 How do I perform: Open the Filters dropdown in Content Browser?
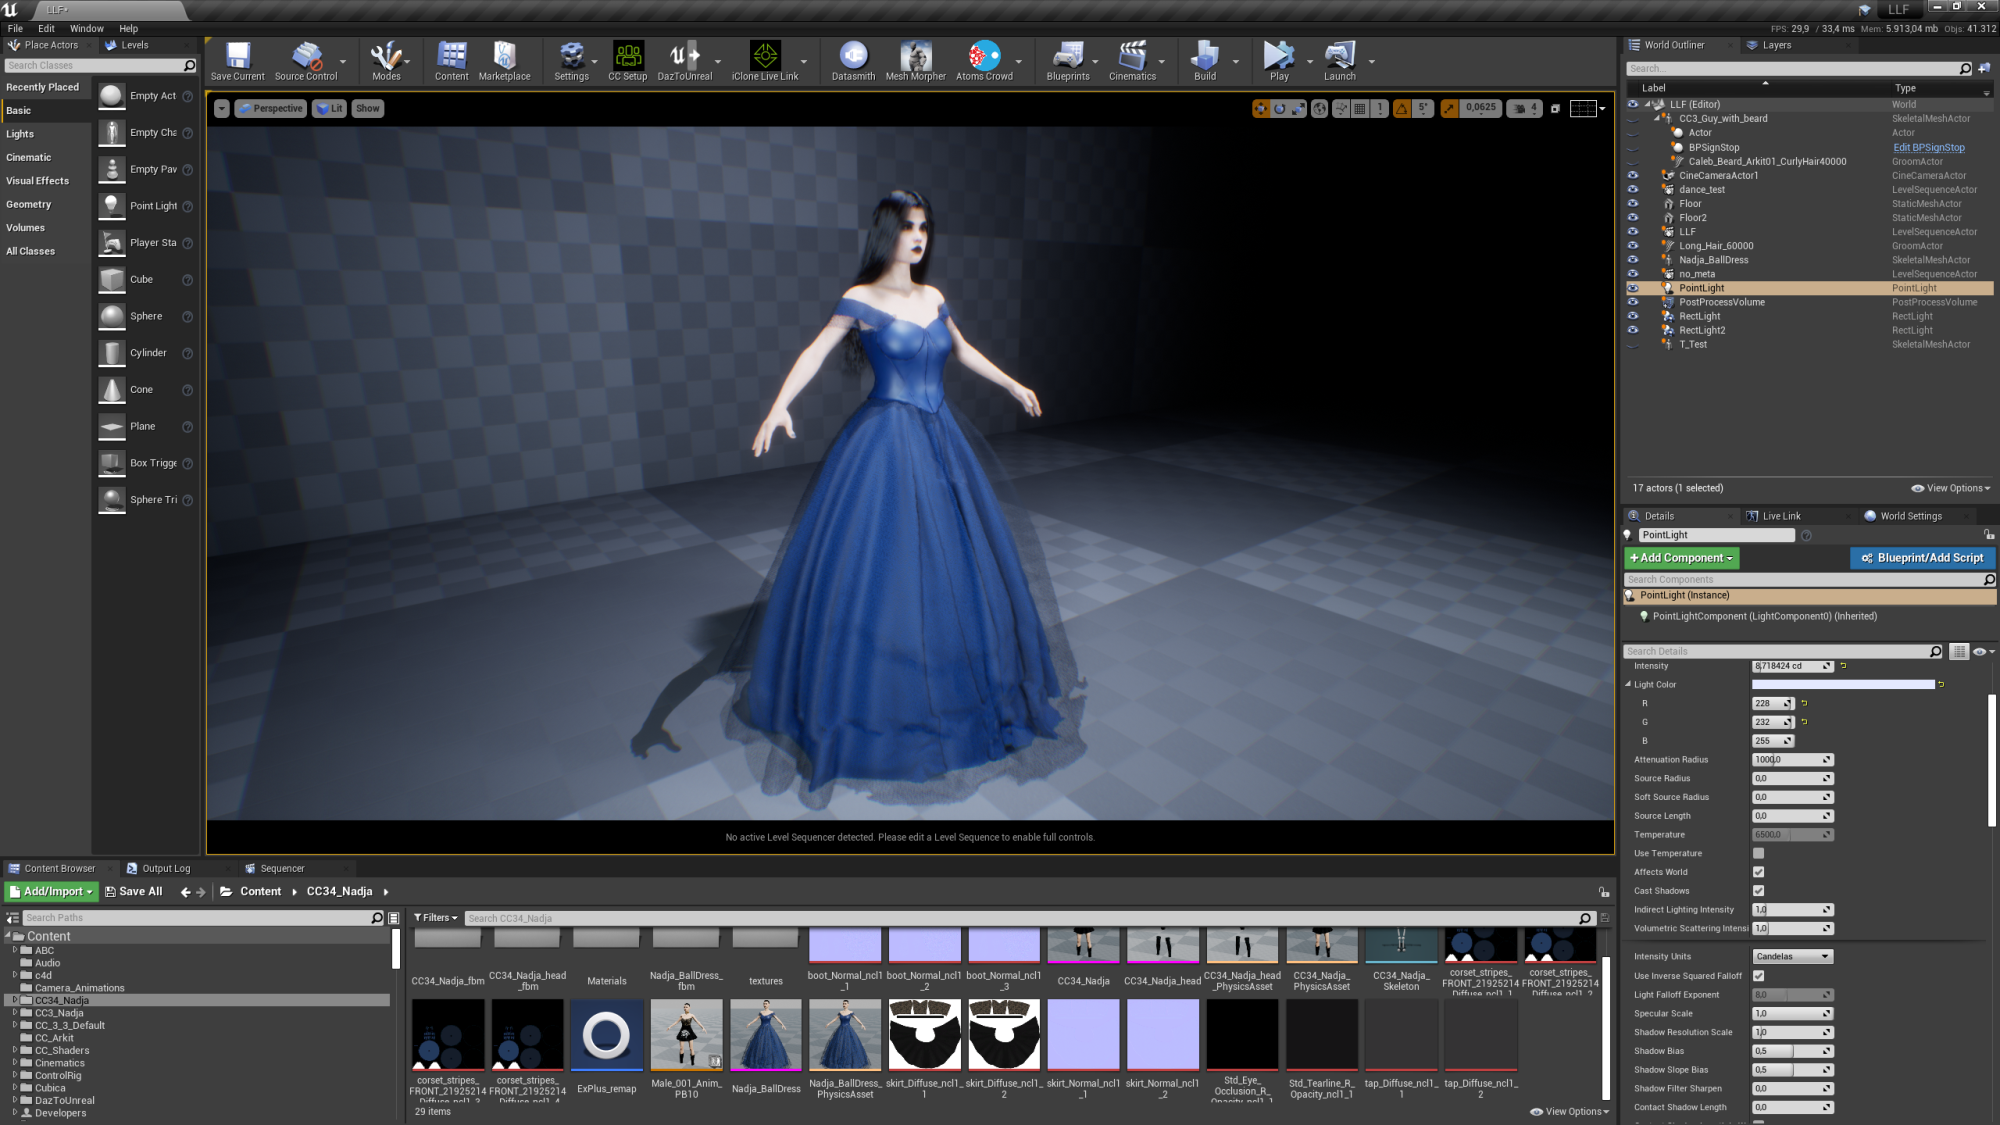[x=436, y=918]
